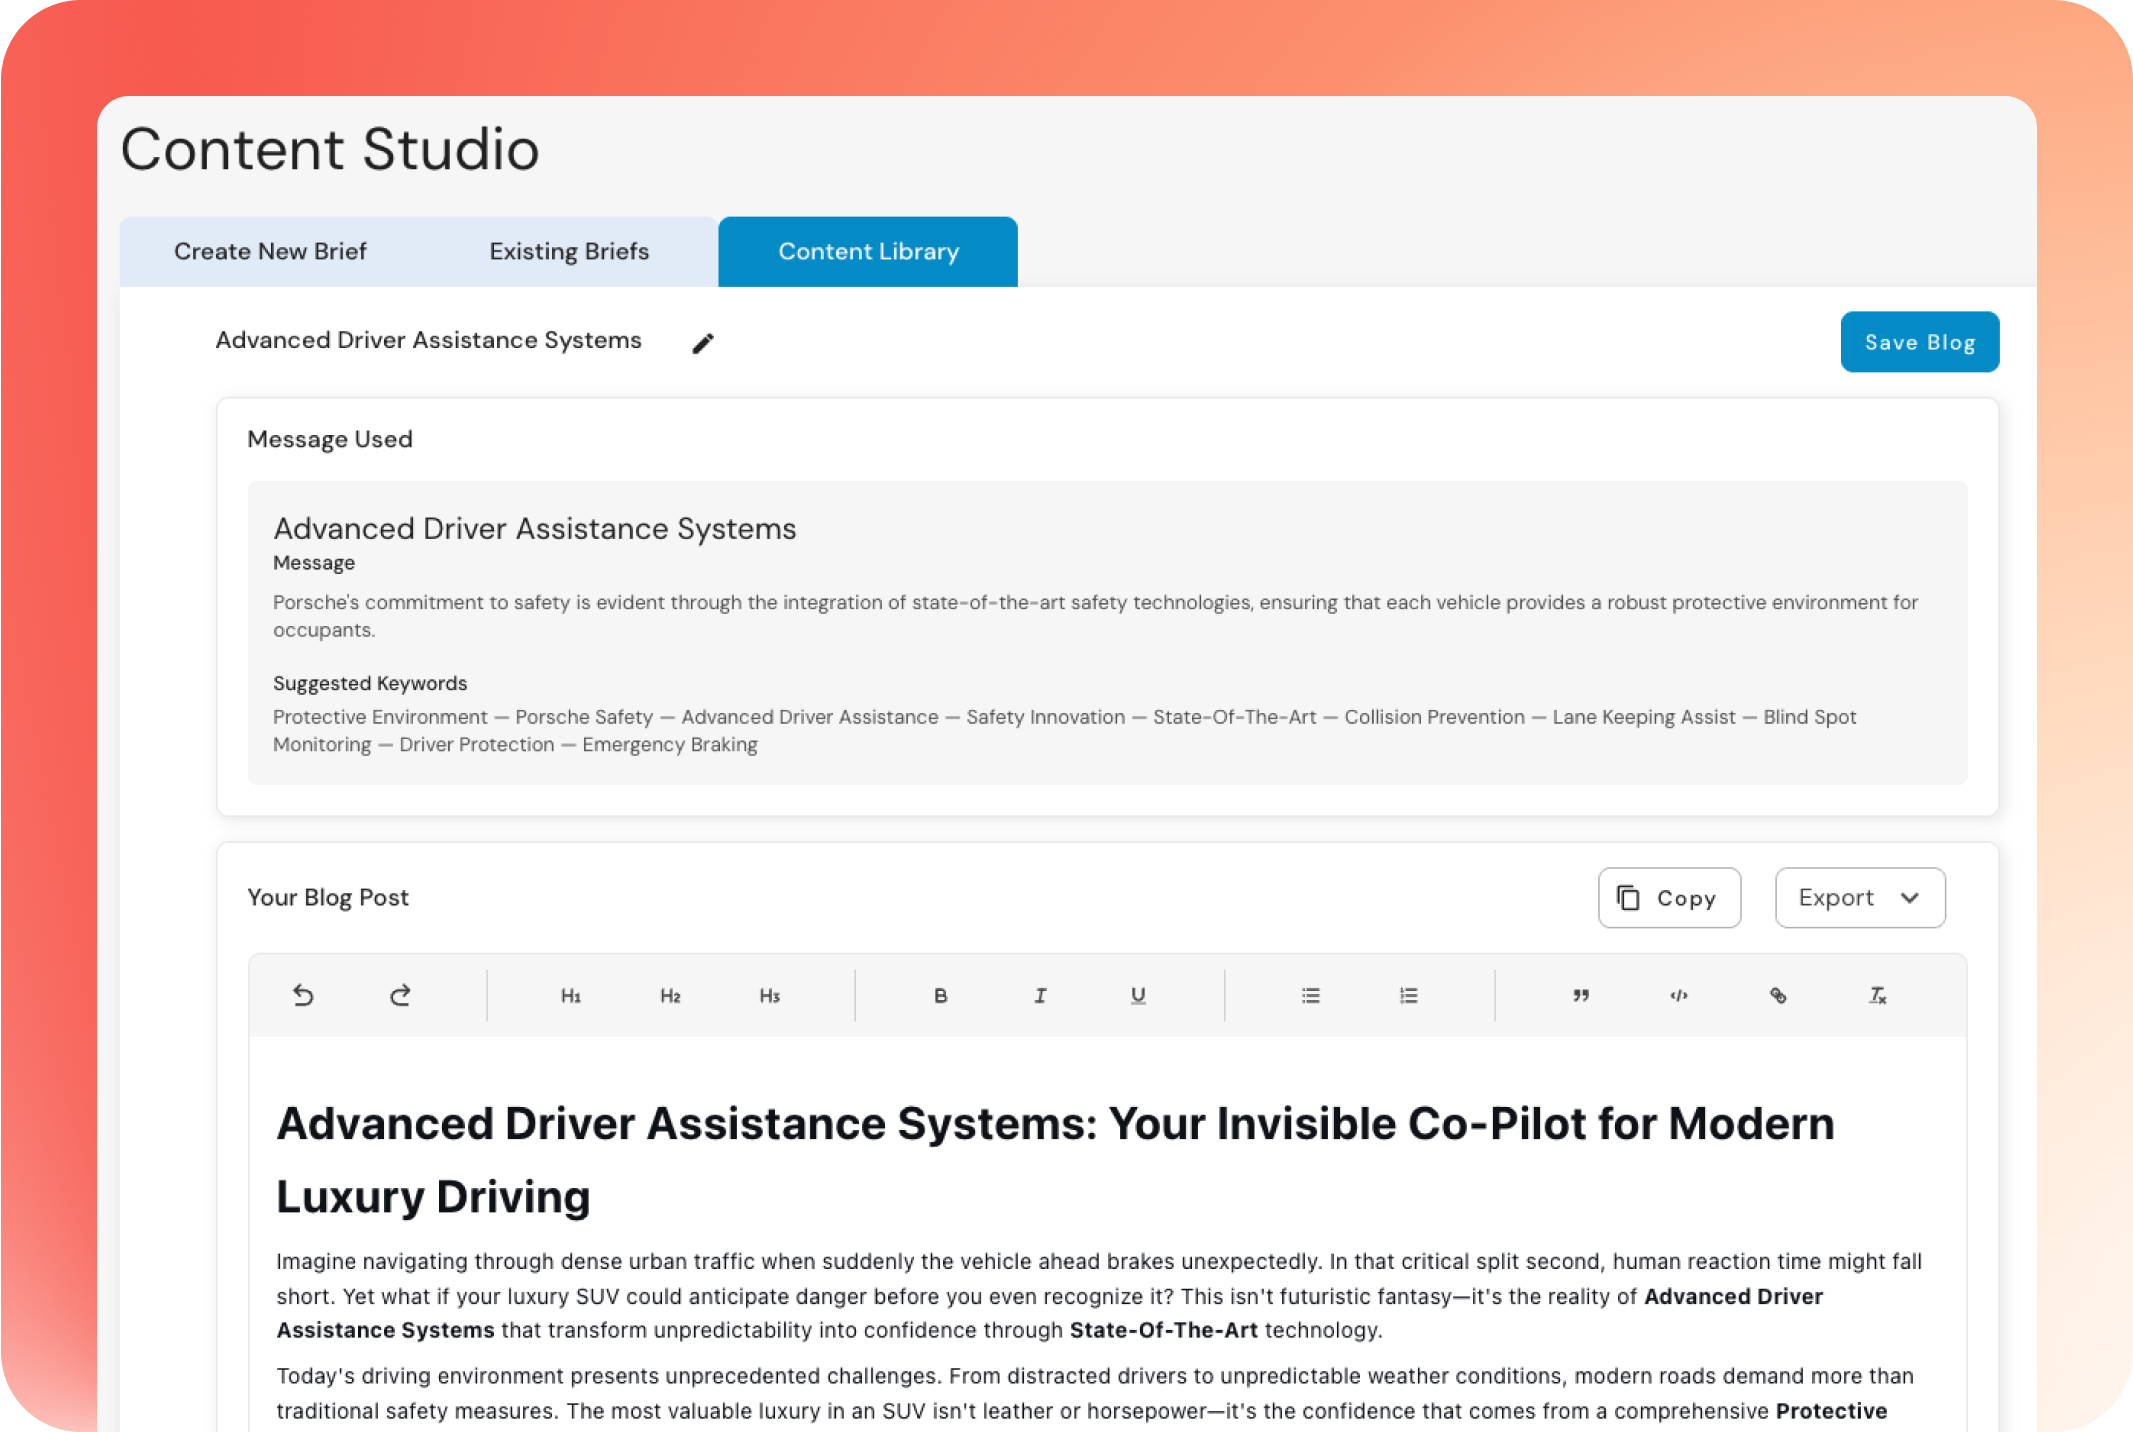Open the Existing Briefs tab

click(569, 252)
